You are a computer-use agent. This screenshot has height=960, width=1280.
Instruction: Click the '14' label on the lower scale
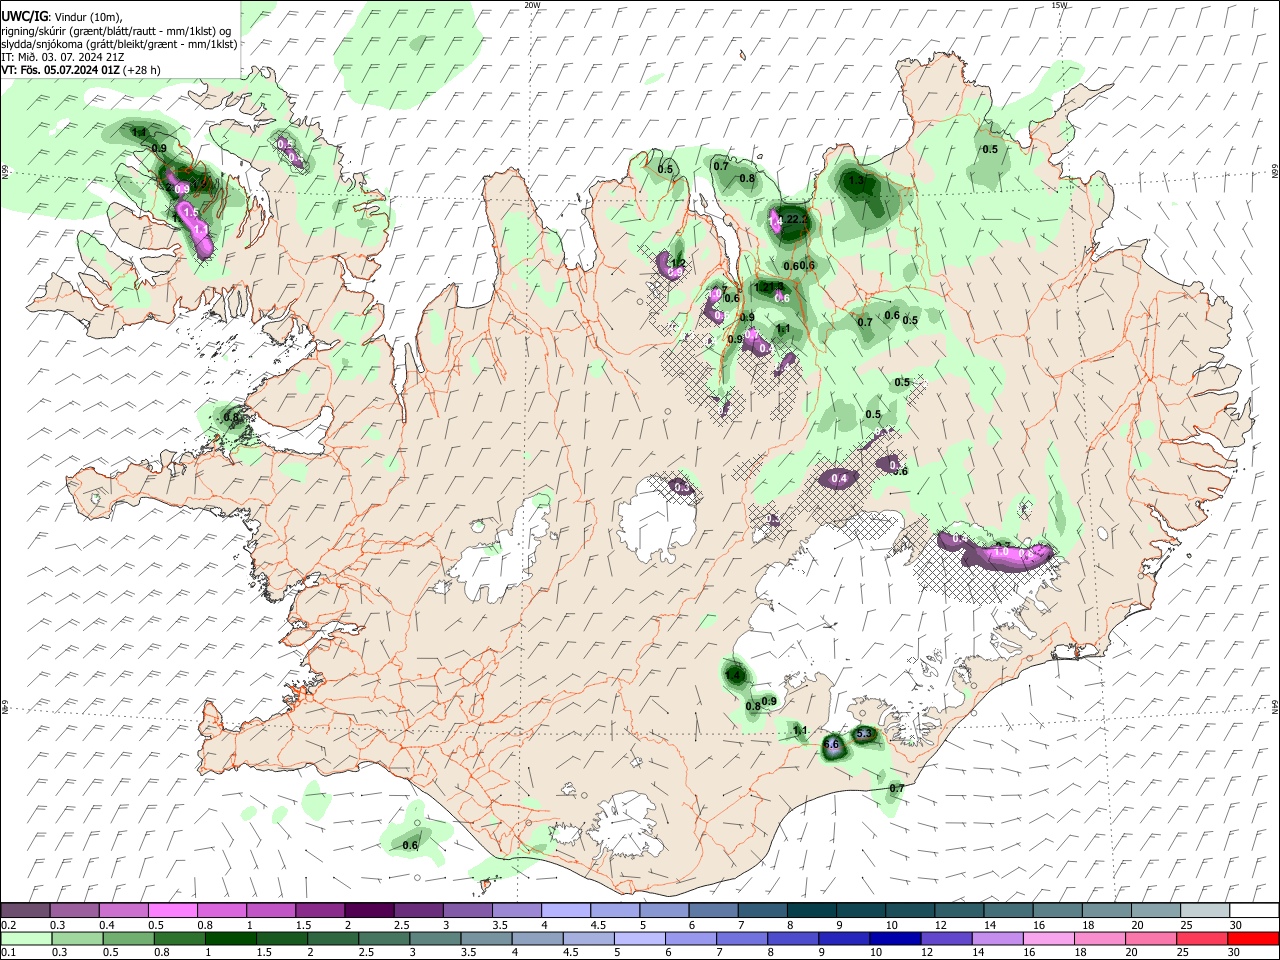coord(979,953)
